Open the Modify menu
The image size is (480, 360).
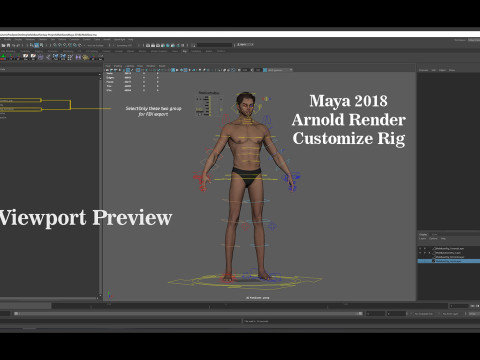[x=7, y=39]
